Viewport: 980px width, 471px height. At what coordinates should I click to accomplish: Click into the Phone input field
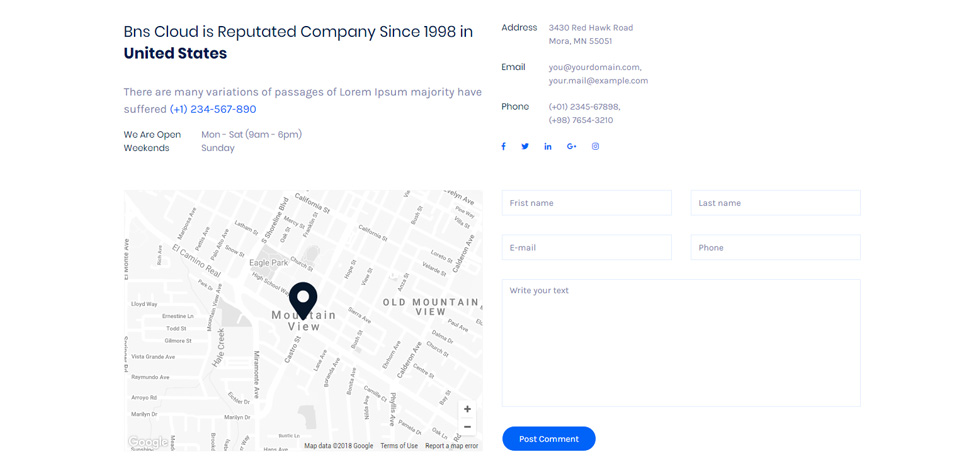click(776, 247)
